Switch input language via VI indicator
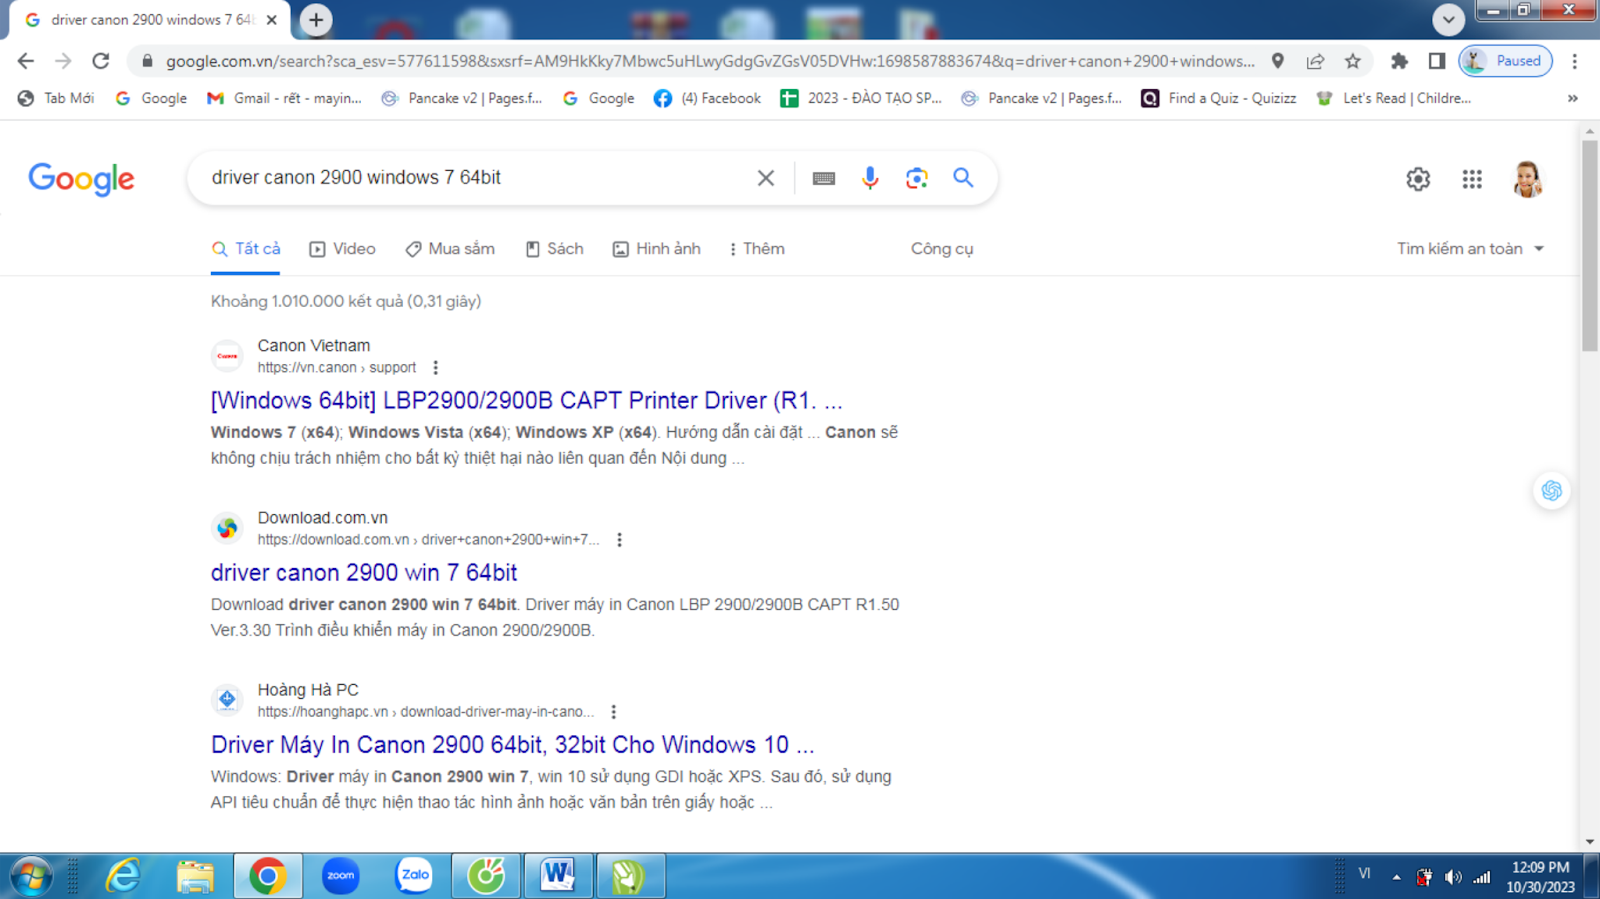 (1364, 874)
